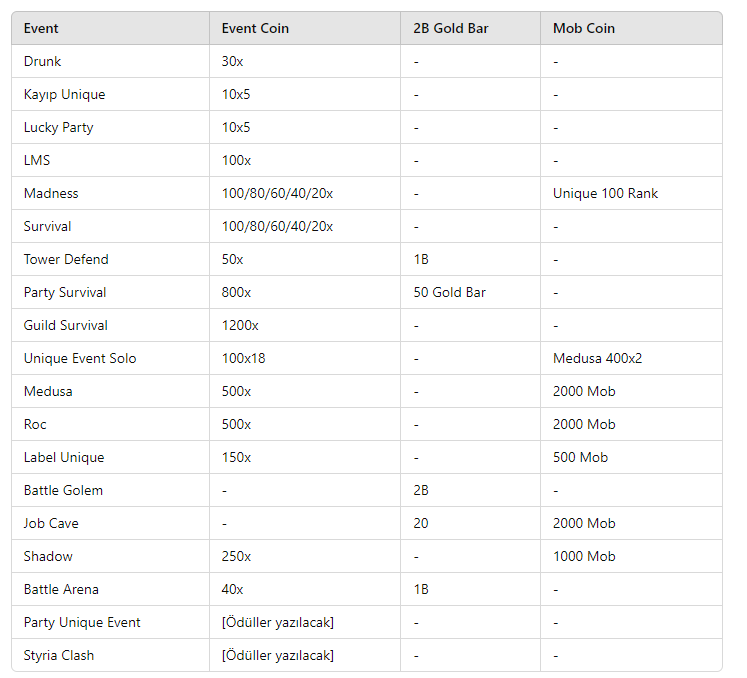747x678 pixels.
Task: Select the Styria Clash event name
Action: pos(59,656)
